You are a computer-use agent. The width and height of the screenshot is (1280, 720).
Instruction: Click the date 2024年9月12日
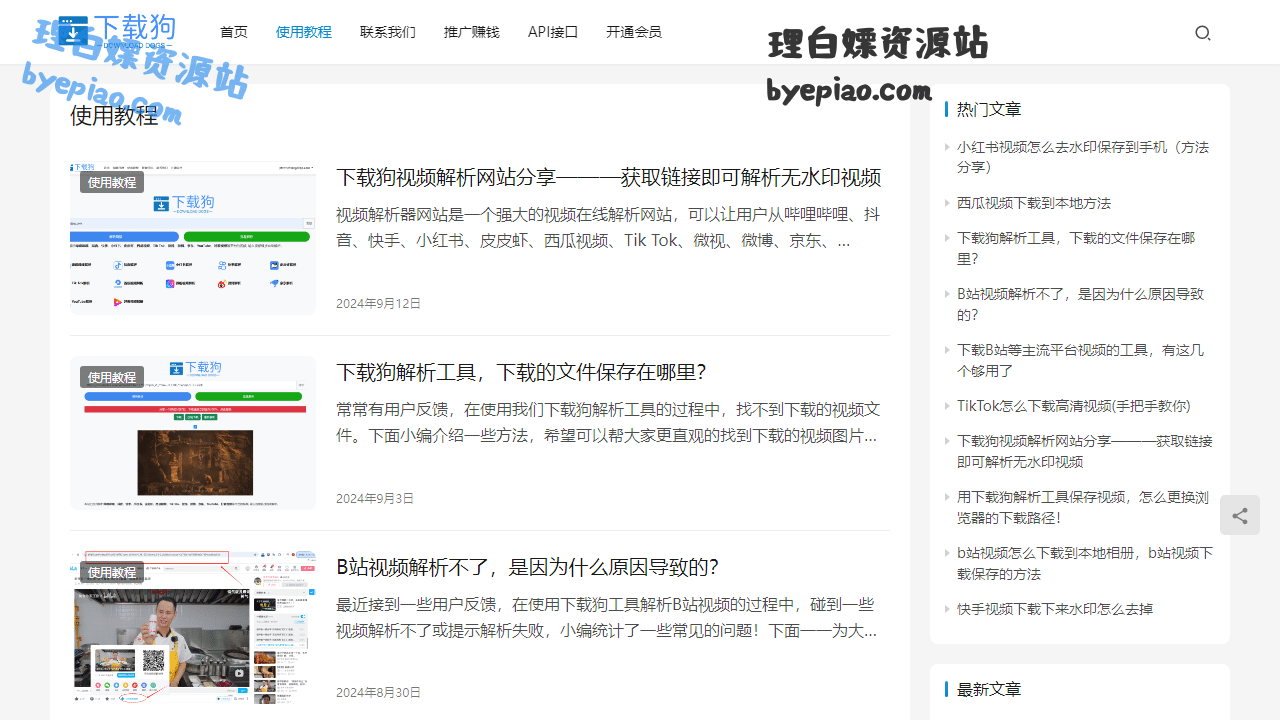(x=378, y=303)
